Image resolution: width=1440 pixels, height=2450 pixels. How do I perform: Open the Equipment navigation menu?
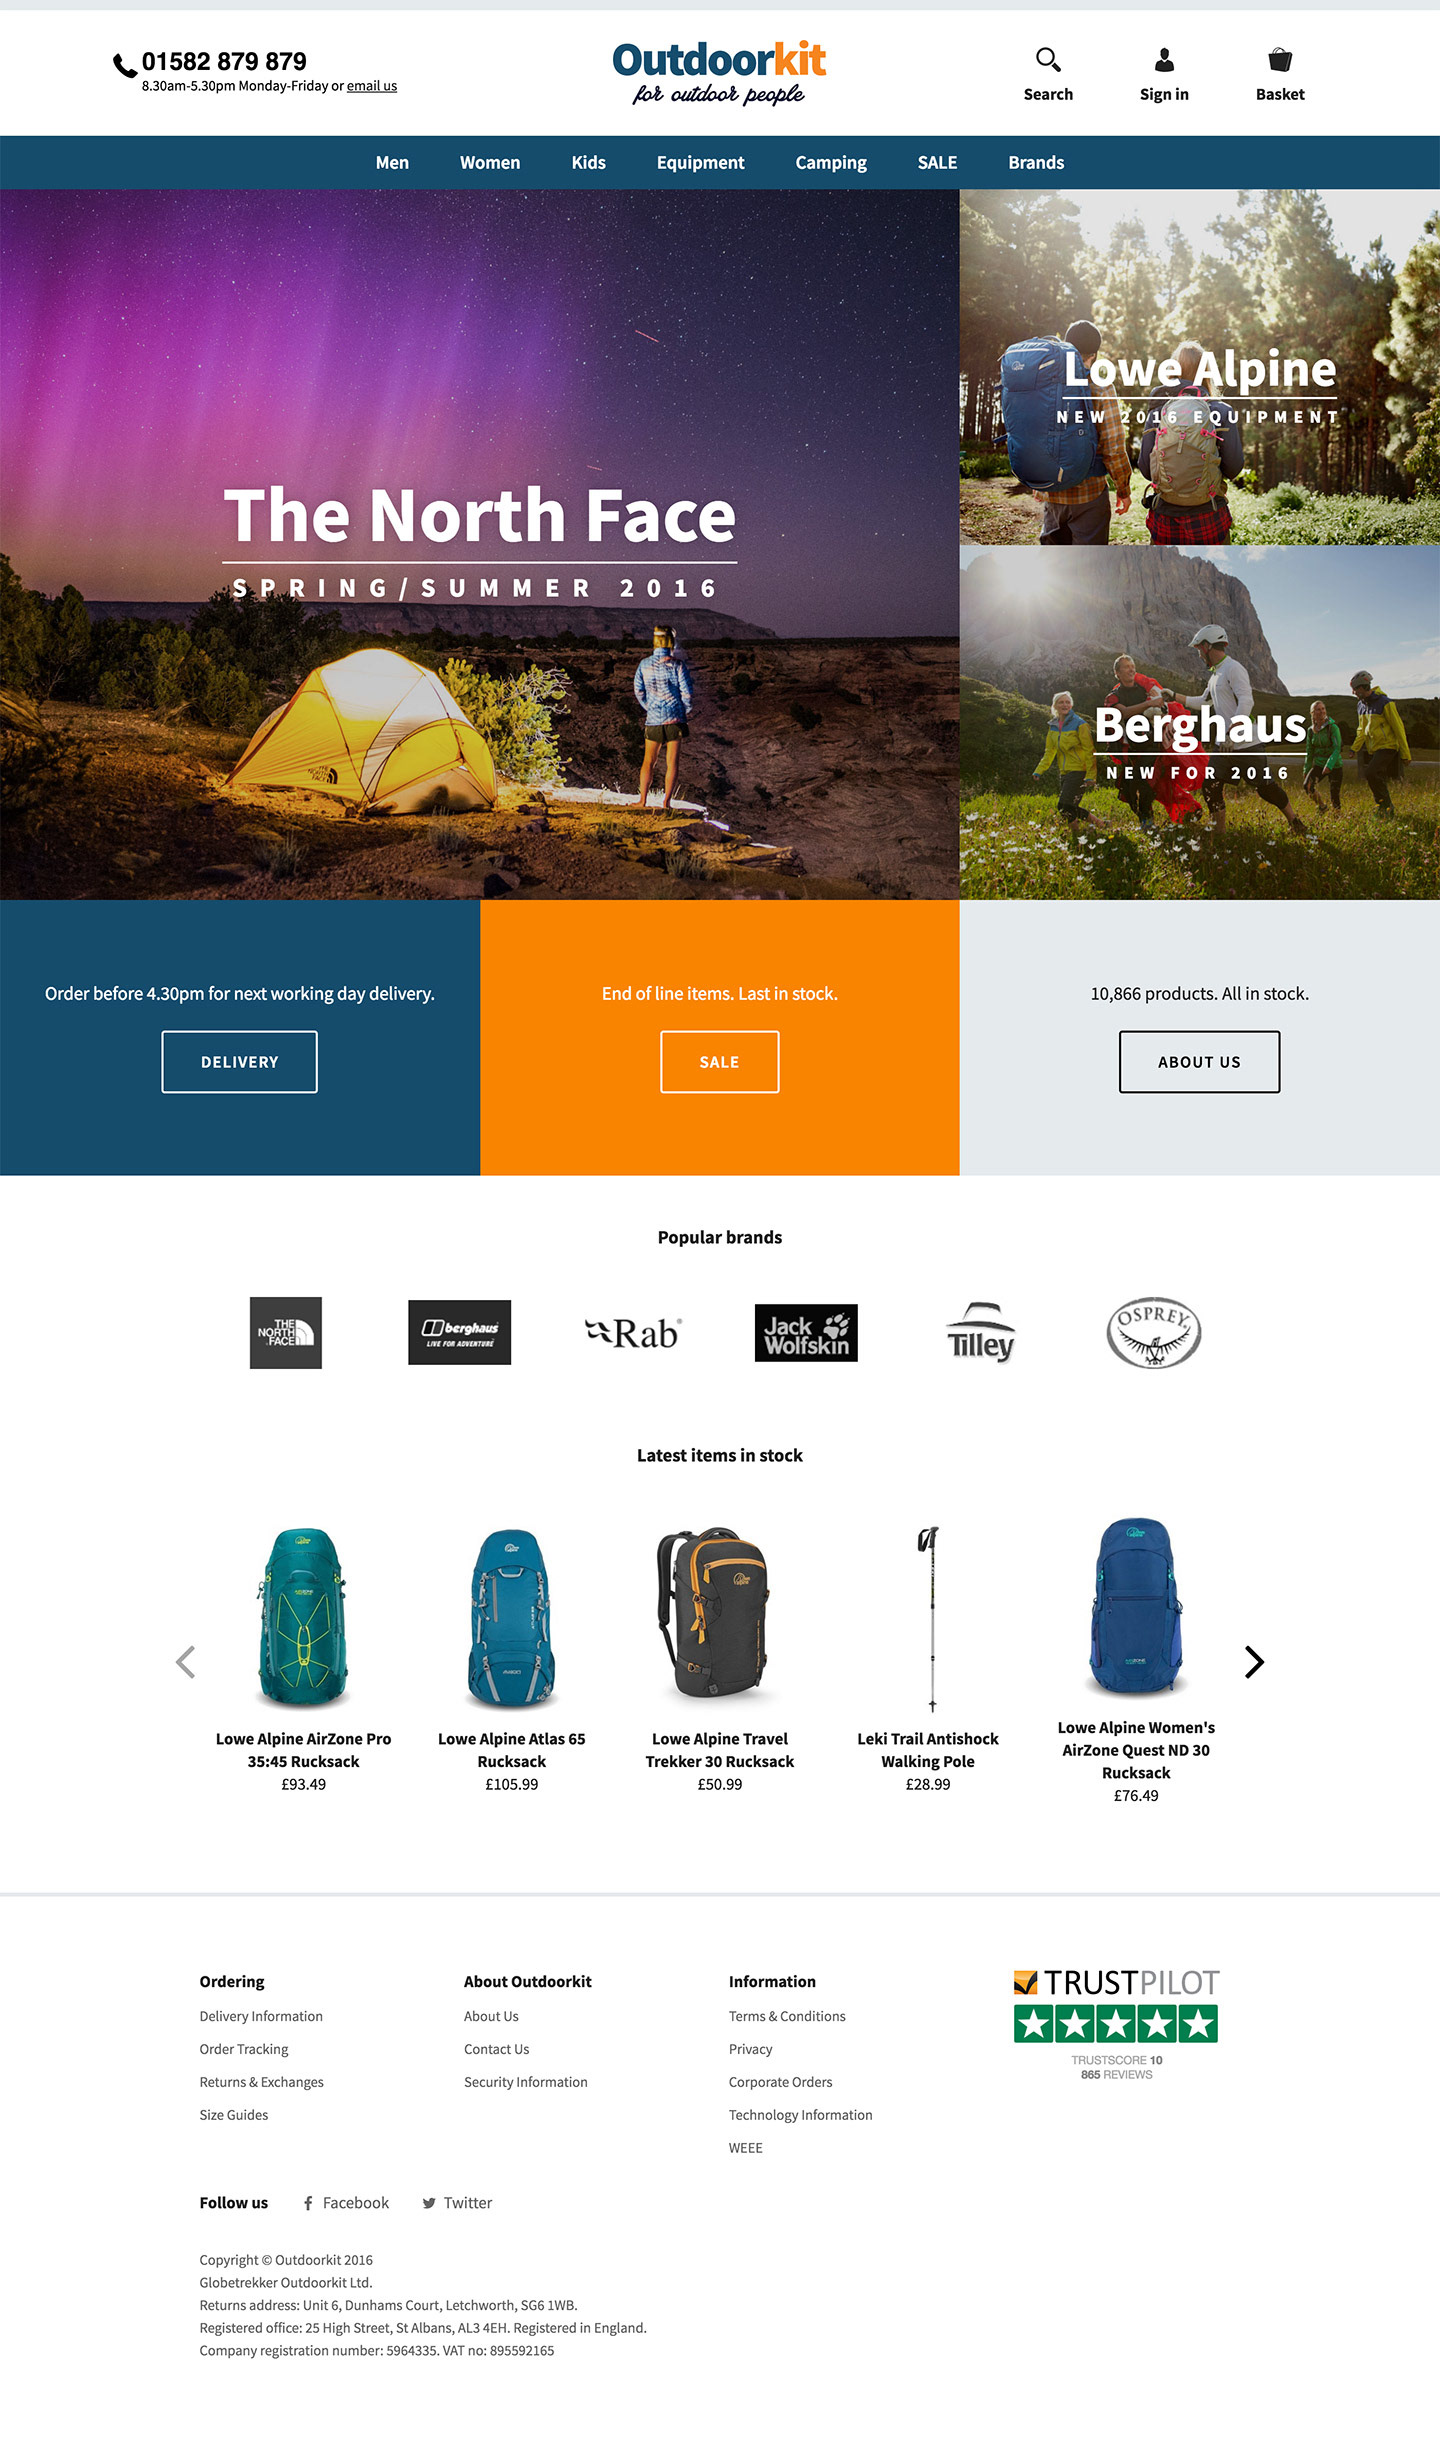click(x=700, y=162)
